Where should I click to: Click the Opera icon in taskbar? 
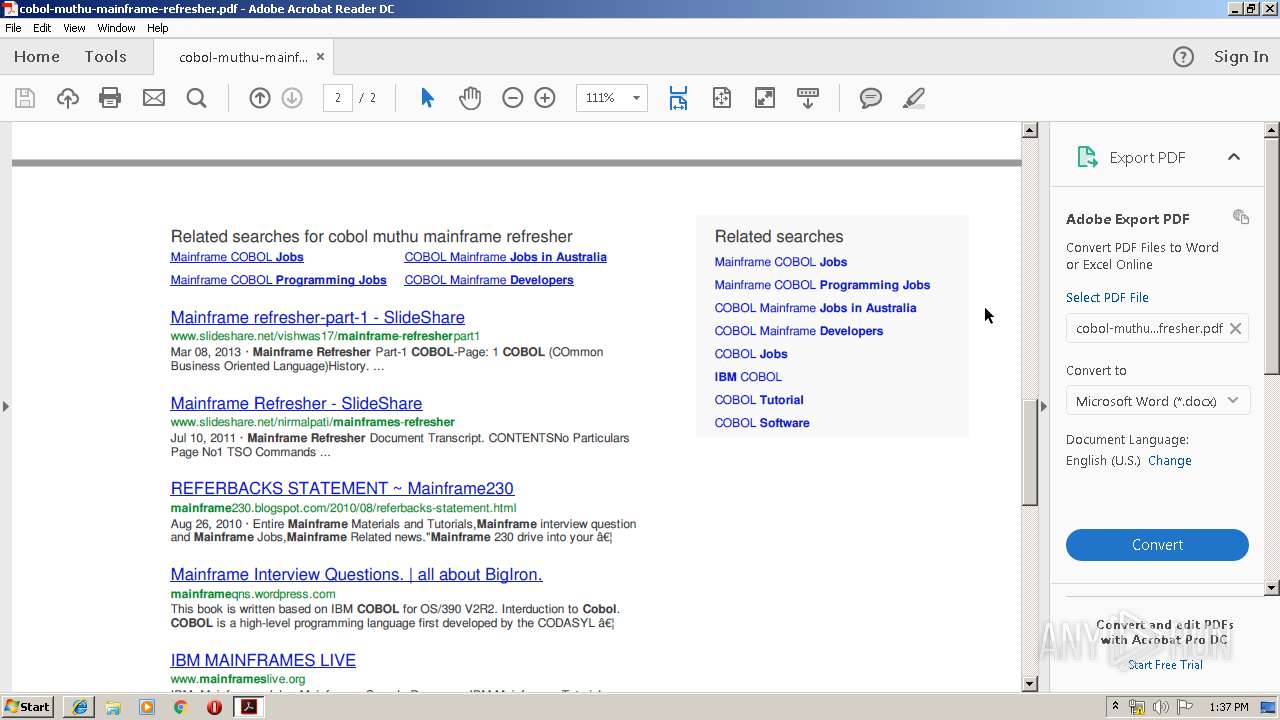point(214,707)
